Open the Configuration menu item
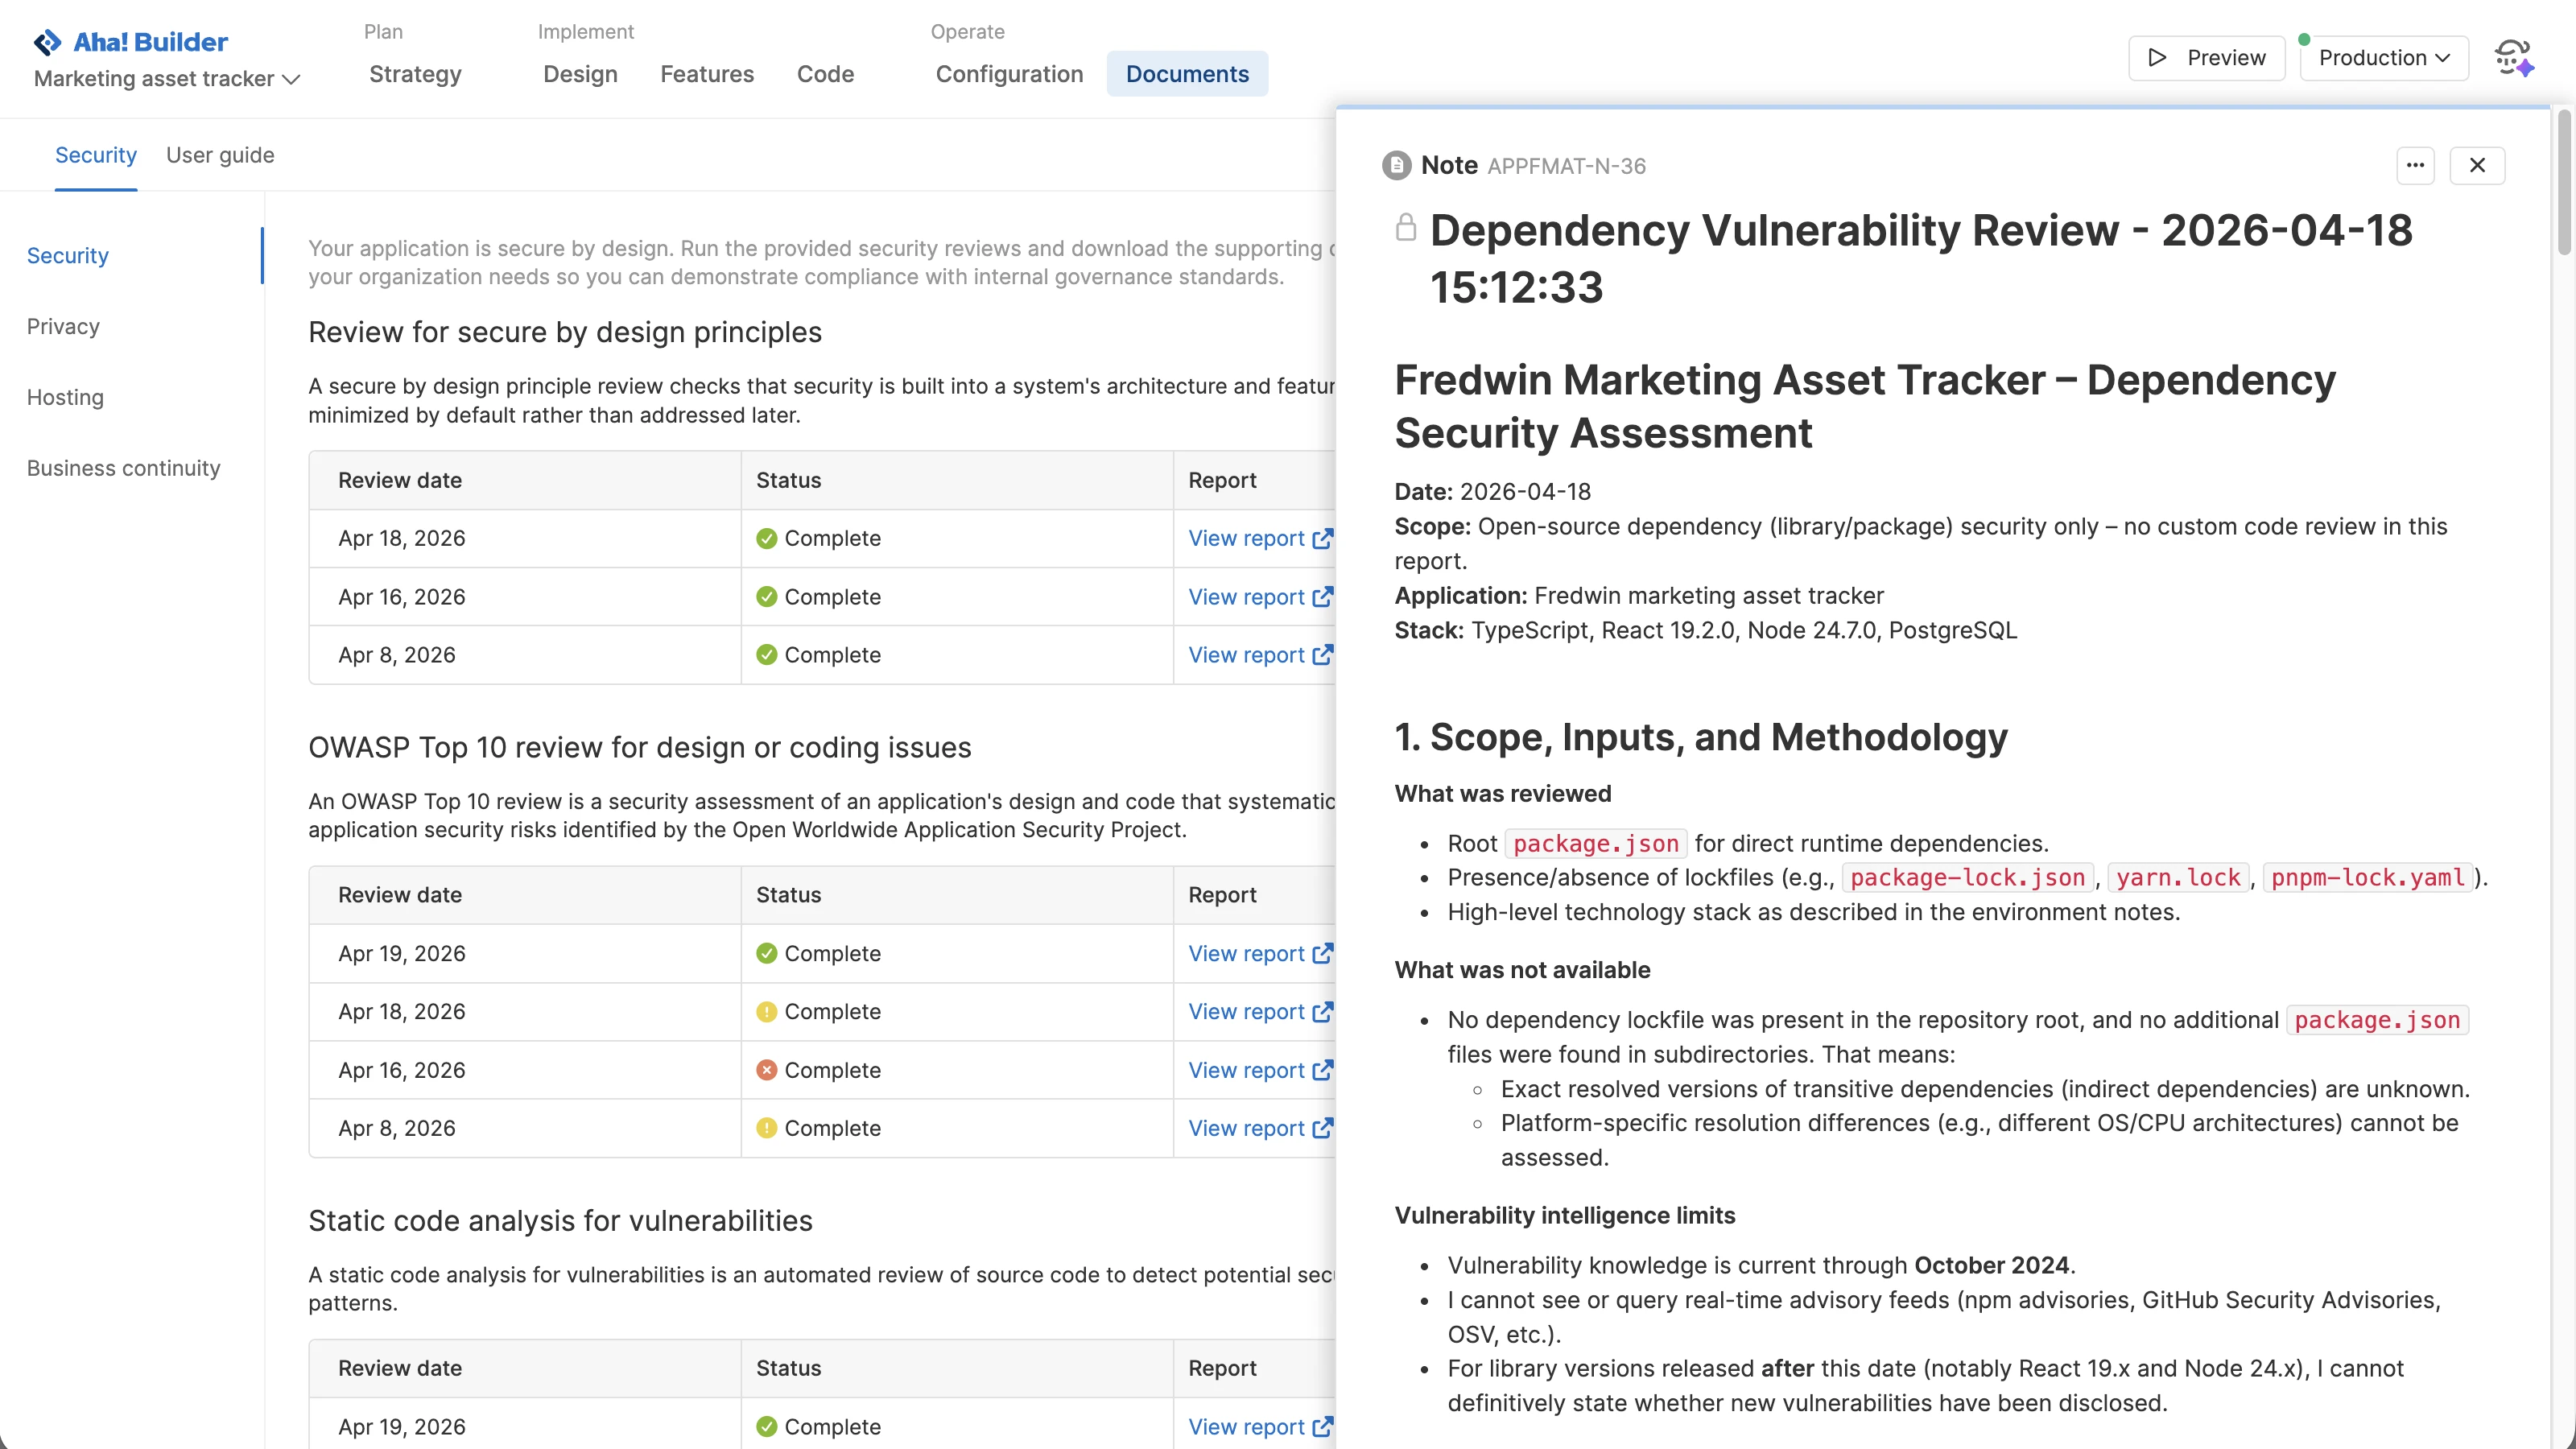Image resolution: width=2576 pixels, height=1449 pixels. [x=1009, y=74]
